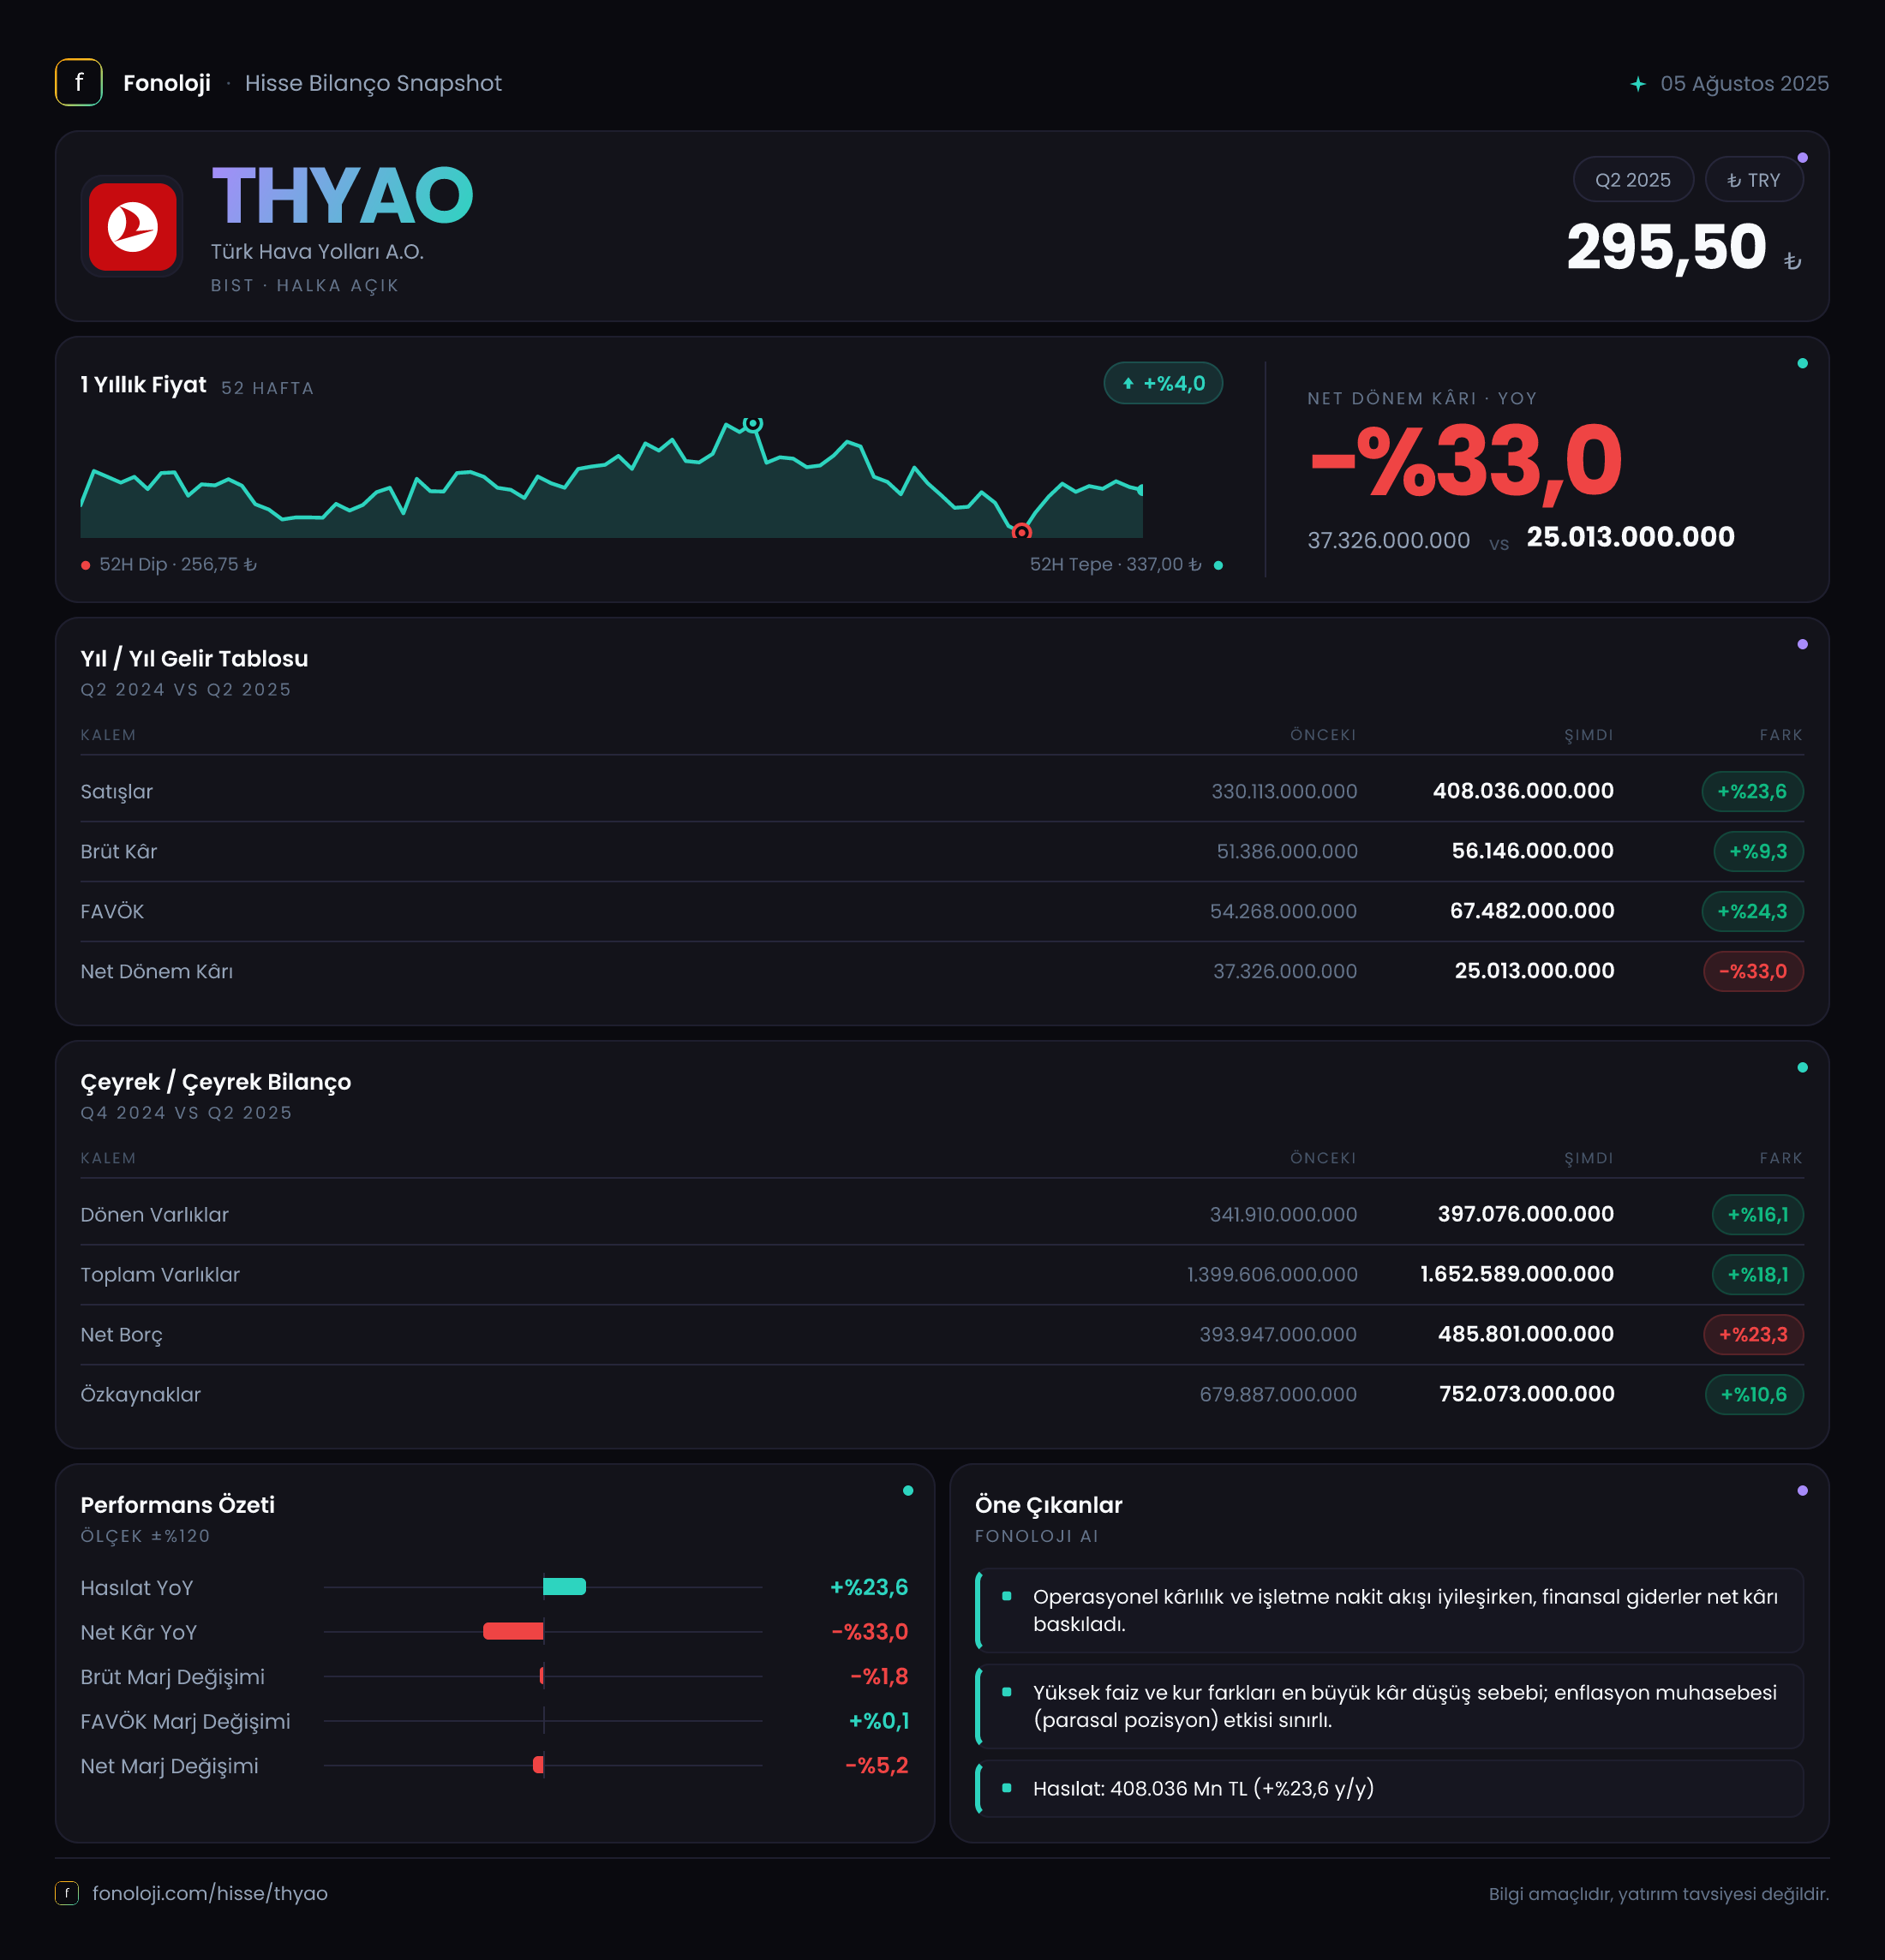Click the 'Çeyrek / Çeyrek Bilanço' heading
The height and width of the screenshot is (1960, 1885).
point(216,1082)
